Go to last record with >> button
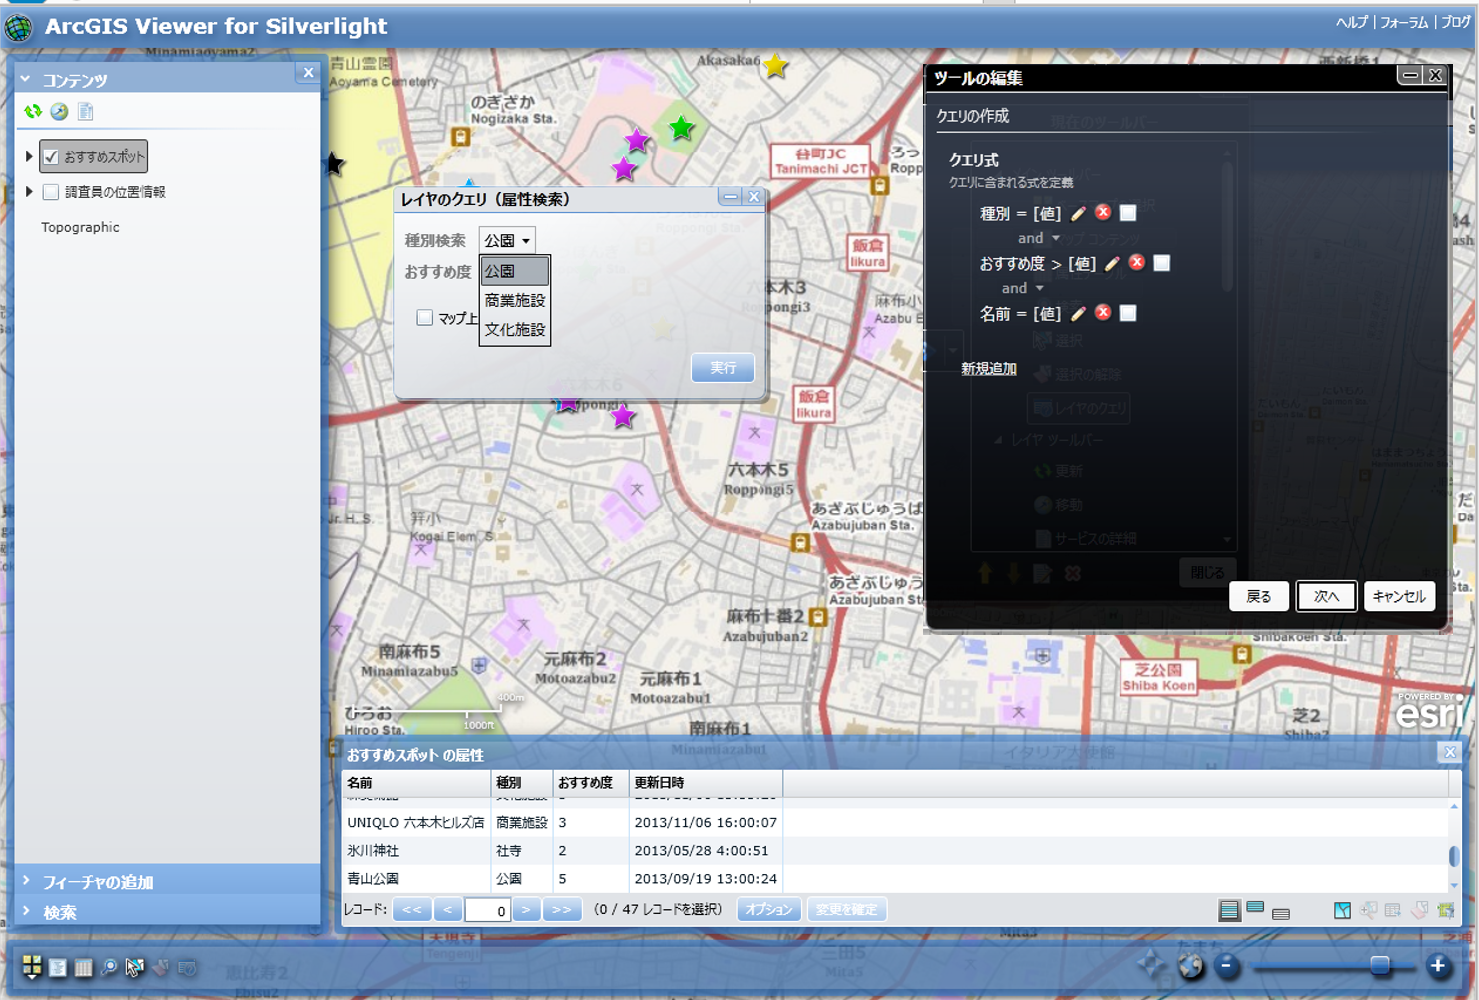 tap(562, 910)
